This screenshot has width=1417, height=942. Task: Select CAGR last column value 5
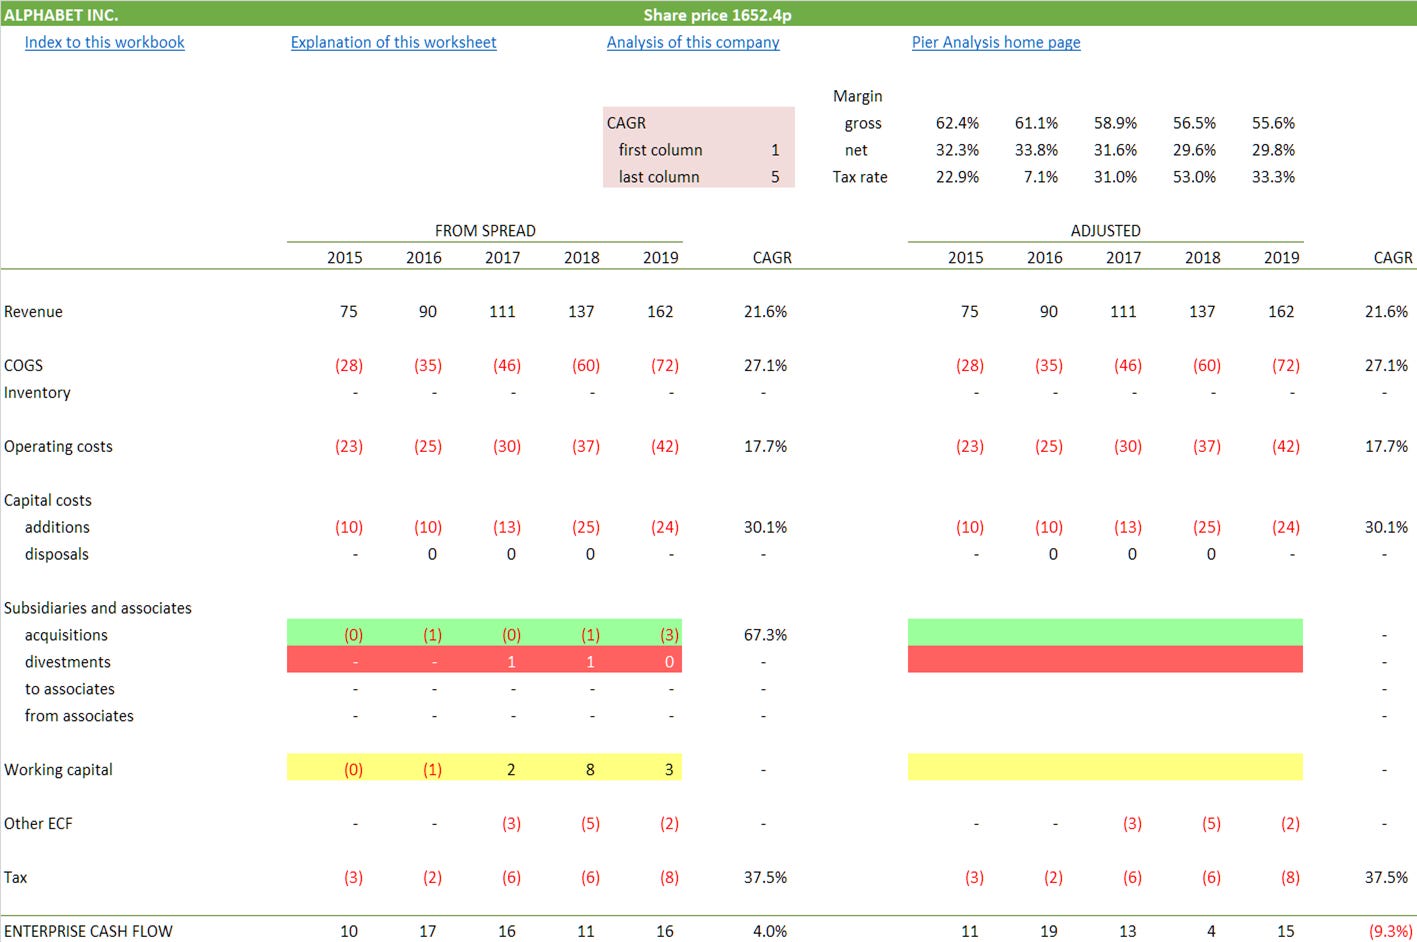(x=775, y=177)
